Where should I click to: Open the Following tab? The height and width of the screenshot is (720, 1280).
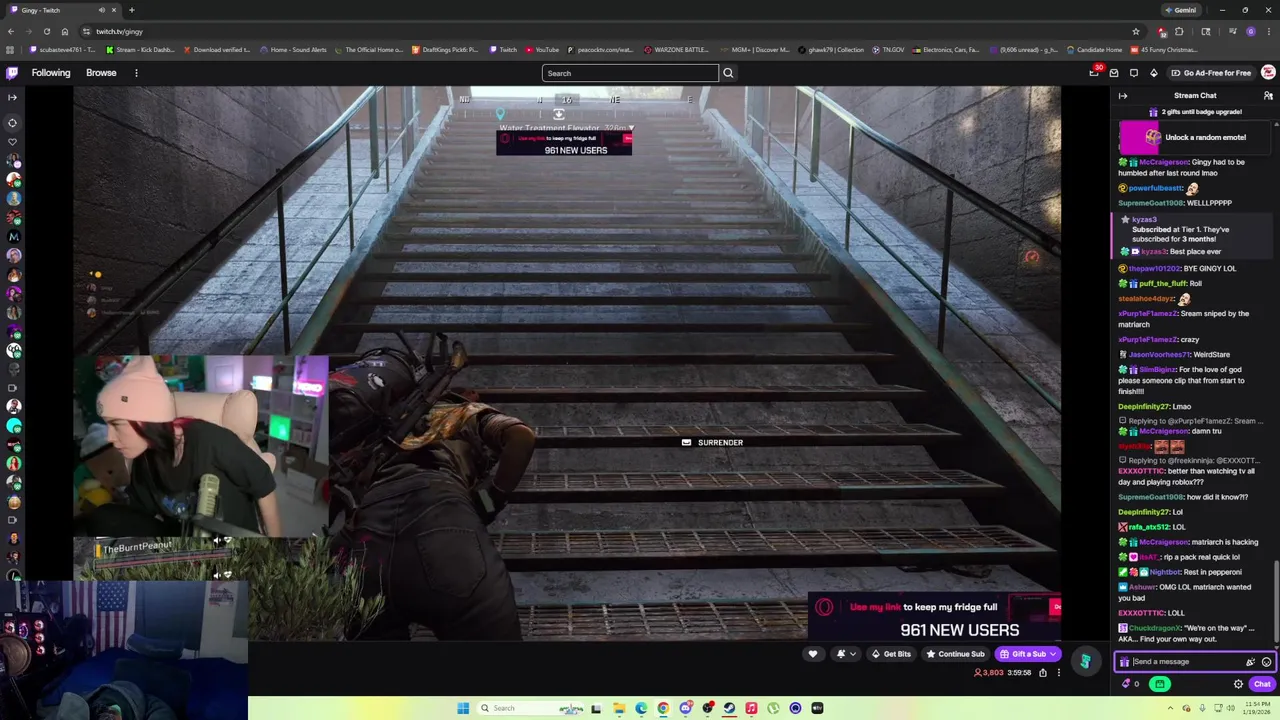click(51, 73)
